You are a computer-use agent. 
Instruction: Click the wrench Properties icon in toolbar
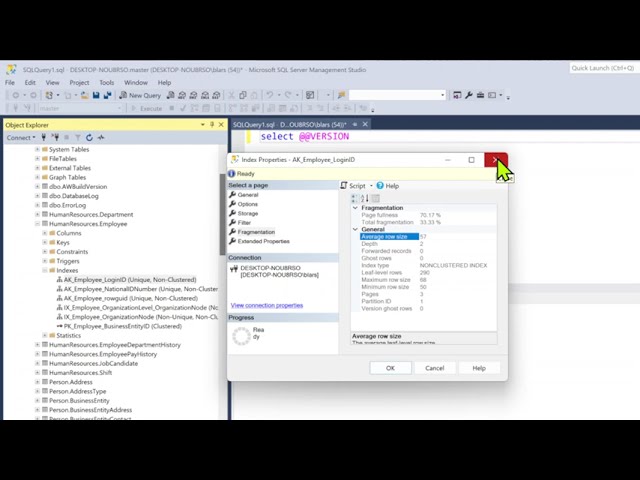tap(469, 95)
